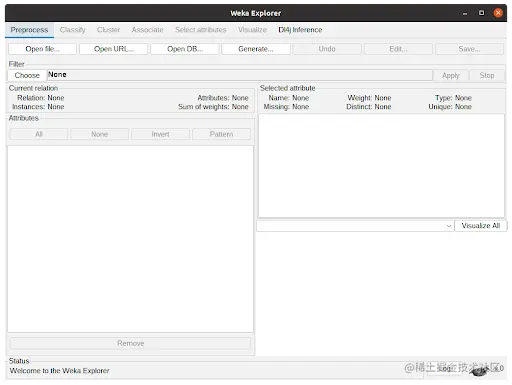Click the Weka Explorer title text
This screenshot has height=385, width=512.
(256, 13)
